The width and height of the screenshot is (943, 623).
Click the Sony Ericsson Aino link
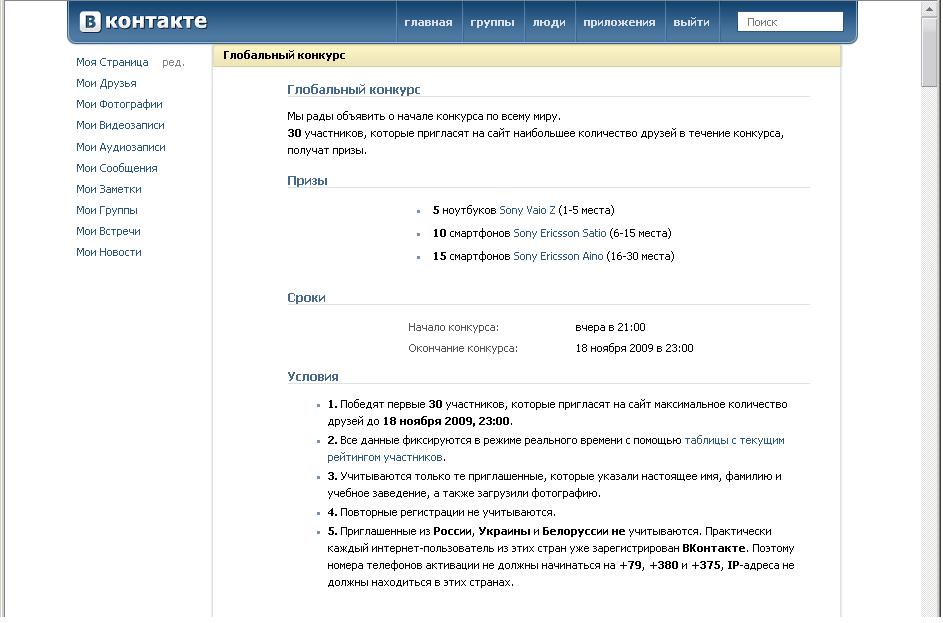point(558,256)
